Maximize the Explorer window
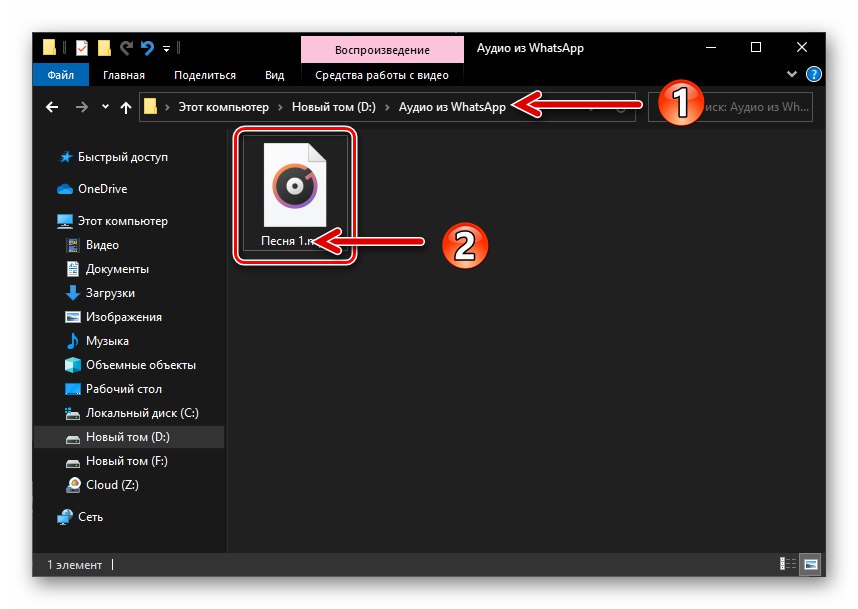 point(756,48)
